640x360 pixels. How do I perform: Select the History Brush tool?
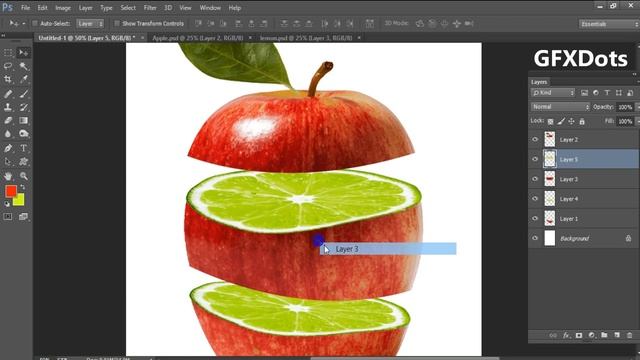coord(24,107)
